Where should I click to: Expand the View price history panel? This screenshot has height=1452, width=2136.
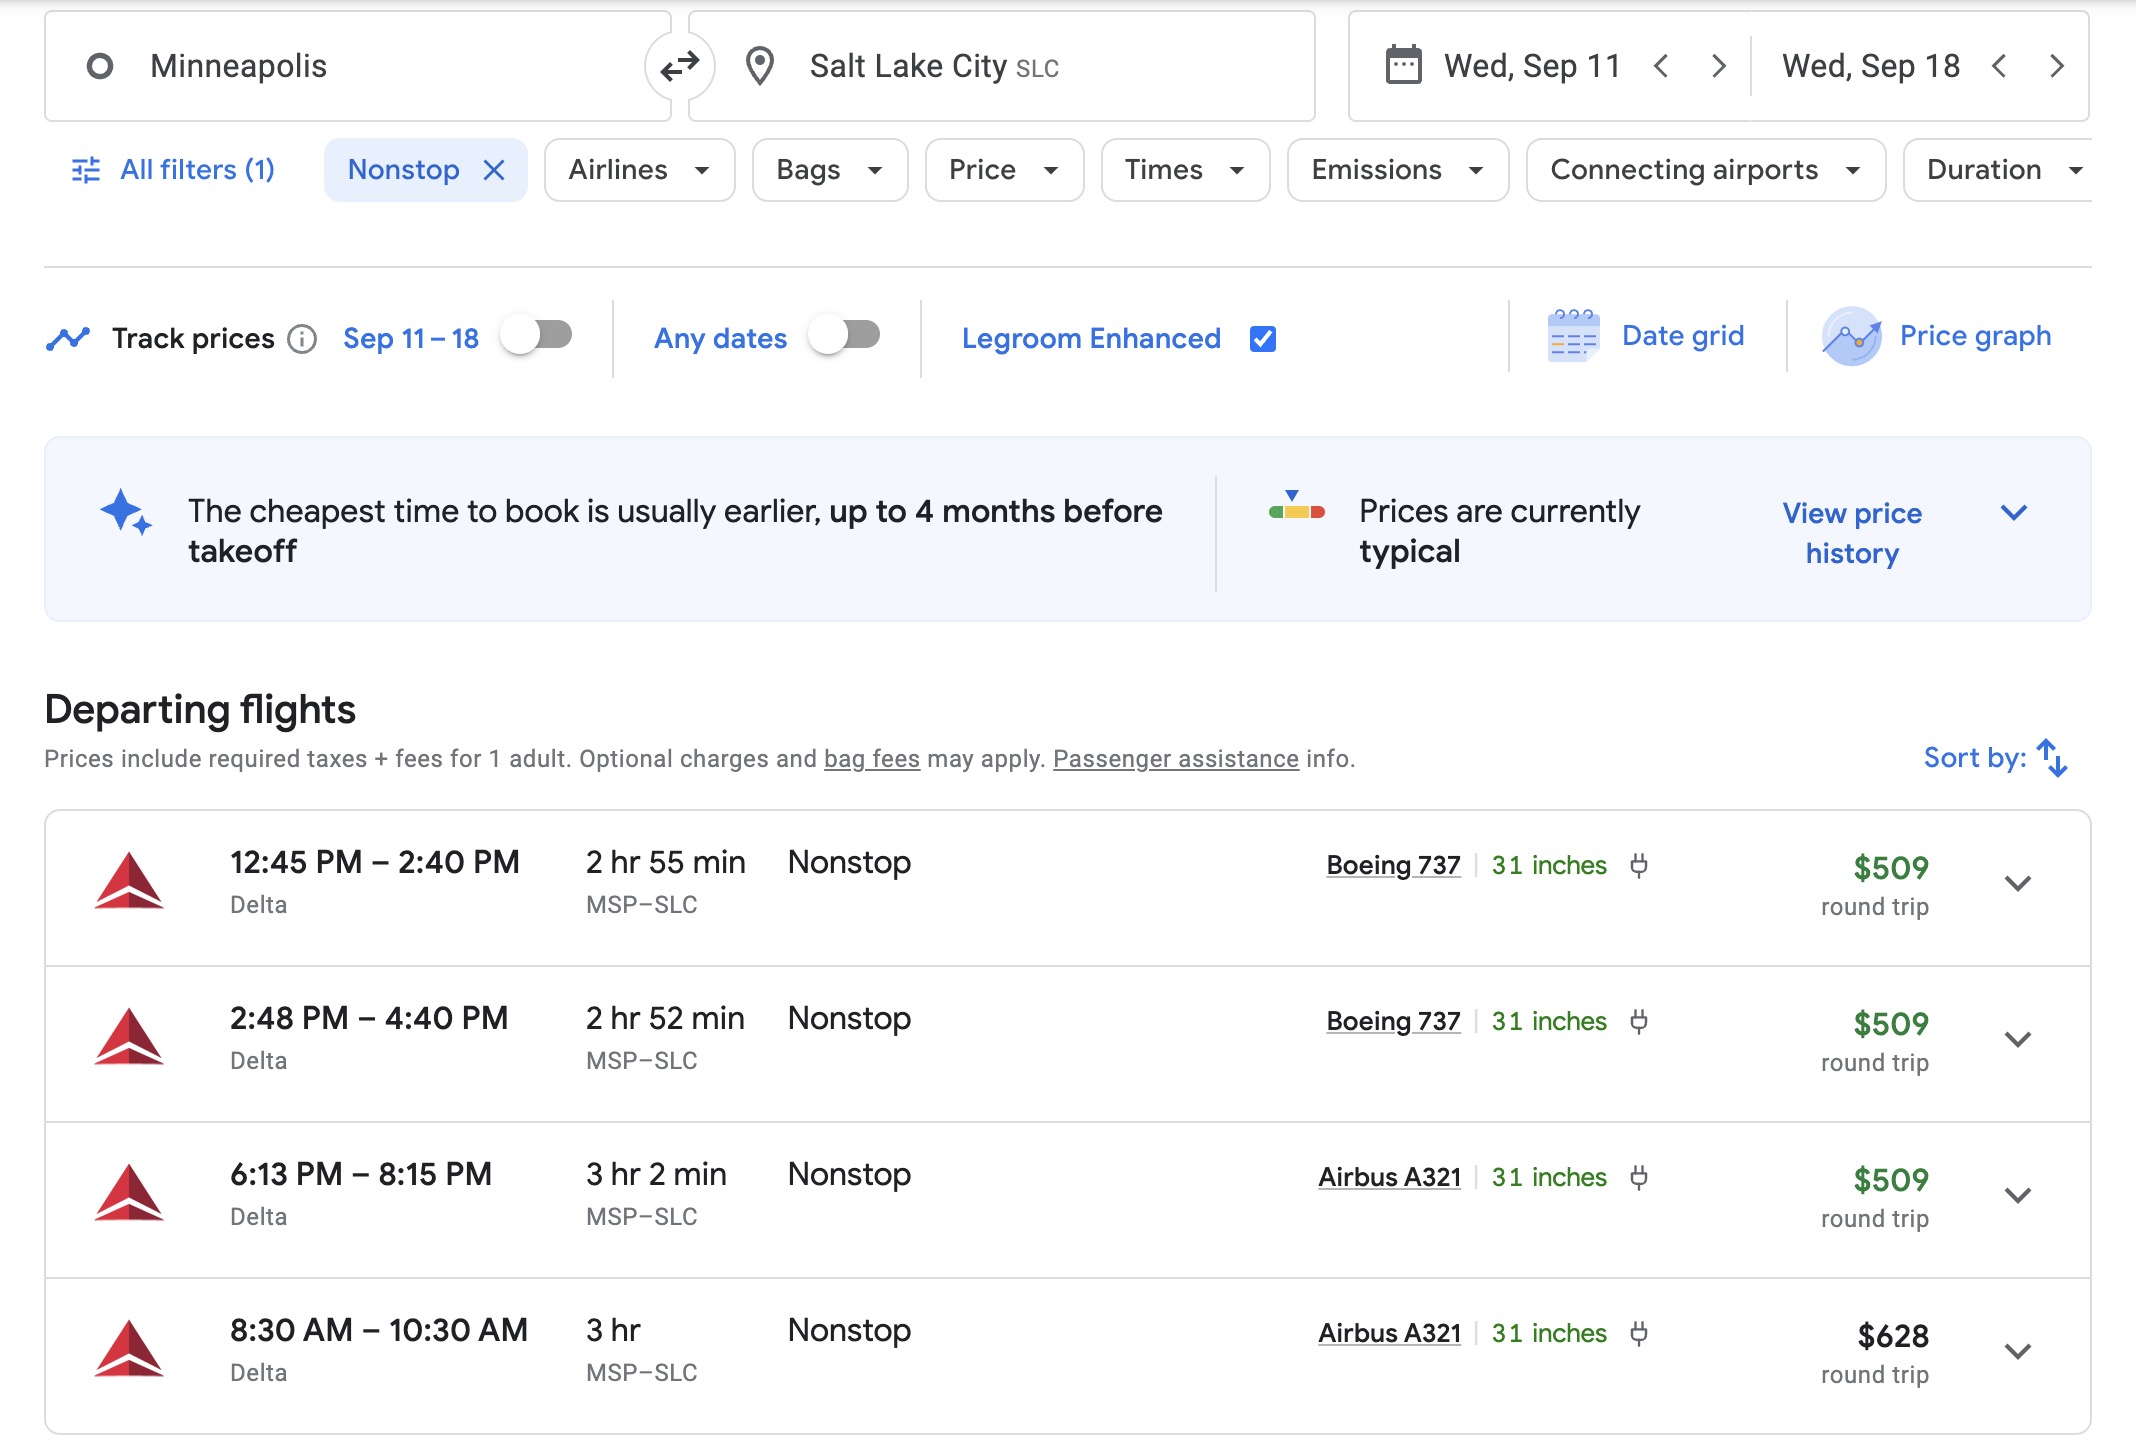coord(2013,513)
